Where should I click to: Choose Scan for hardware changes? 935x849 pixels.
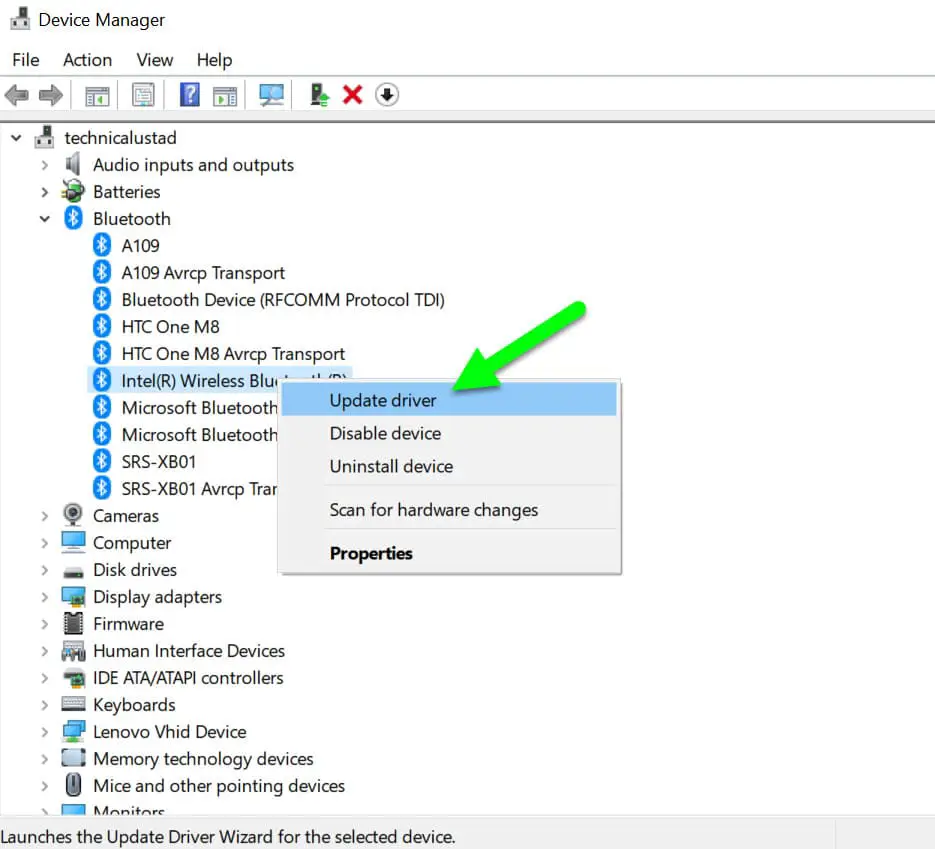[449, 510]
